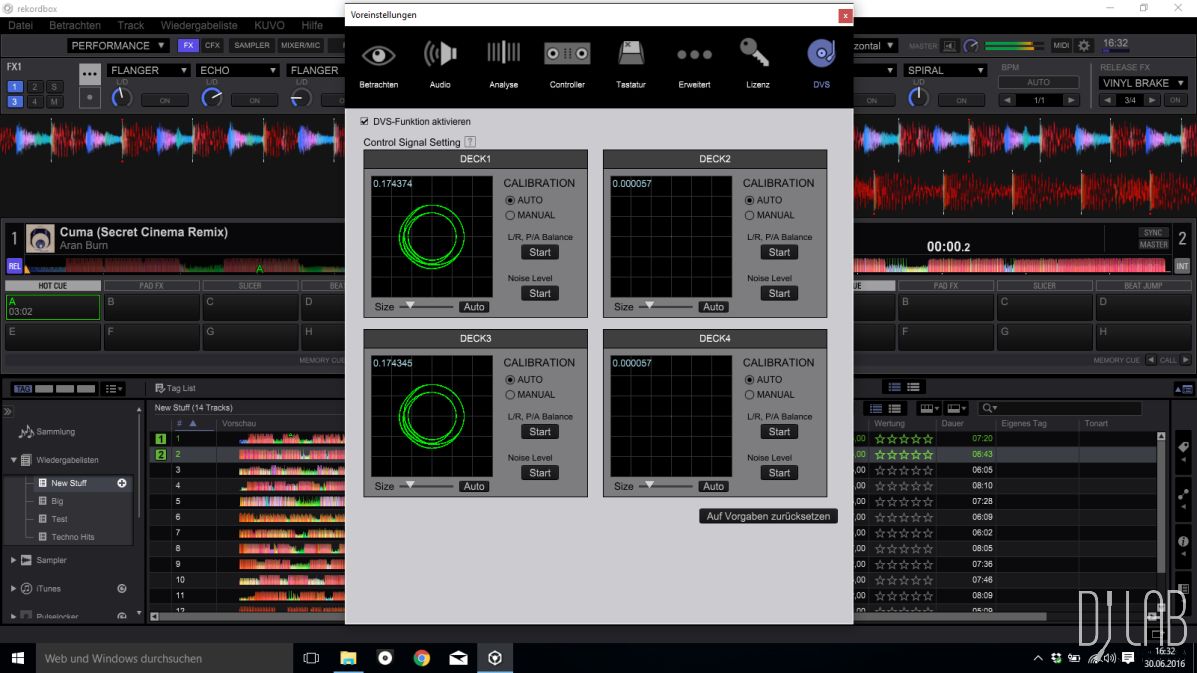This screenshot has height=673, width=1197.
Task: Click the Control Signal Setting help icon
Action: tap(470, 143)
